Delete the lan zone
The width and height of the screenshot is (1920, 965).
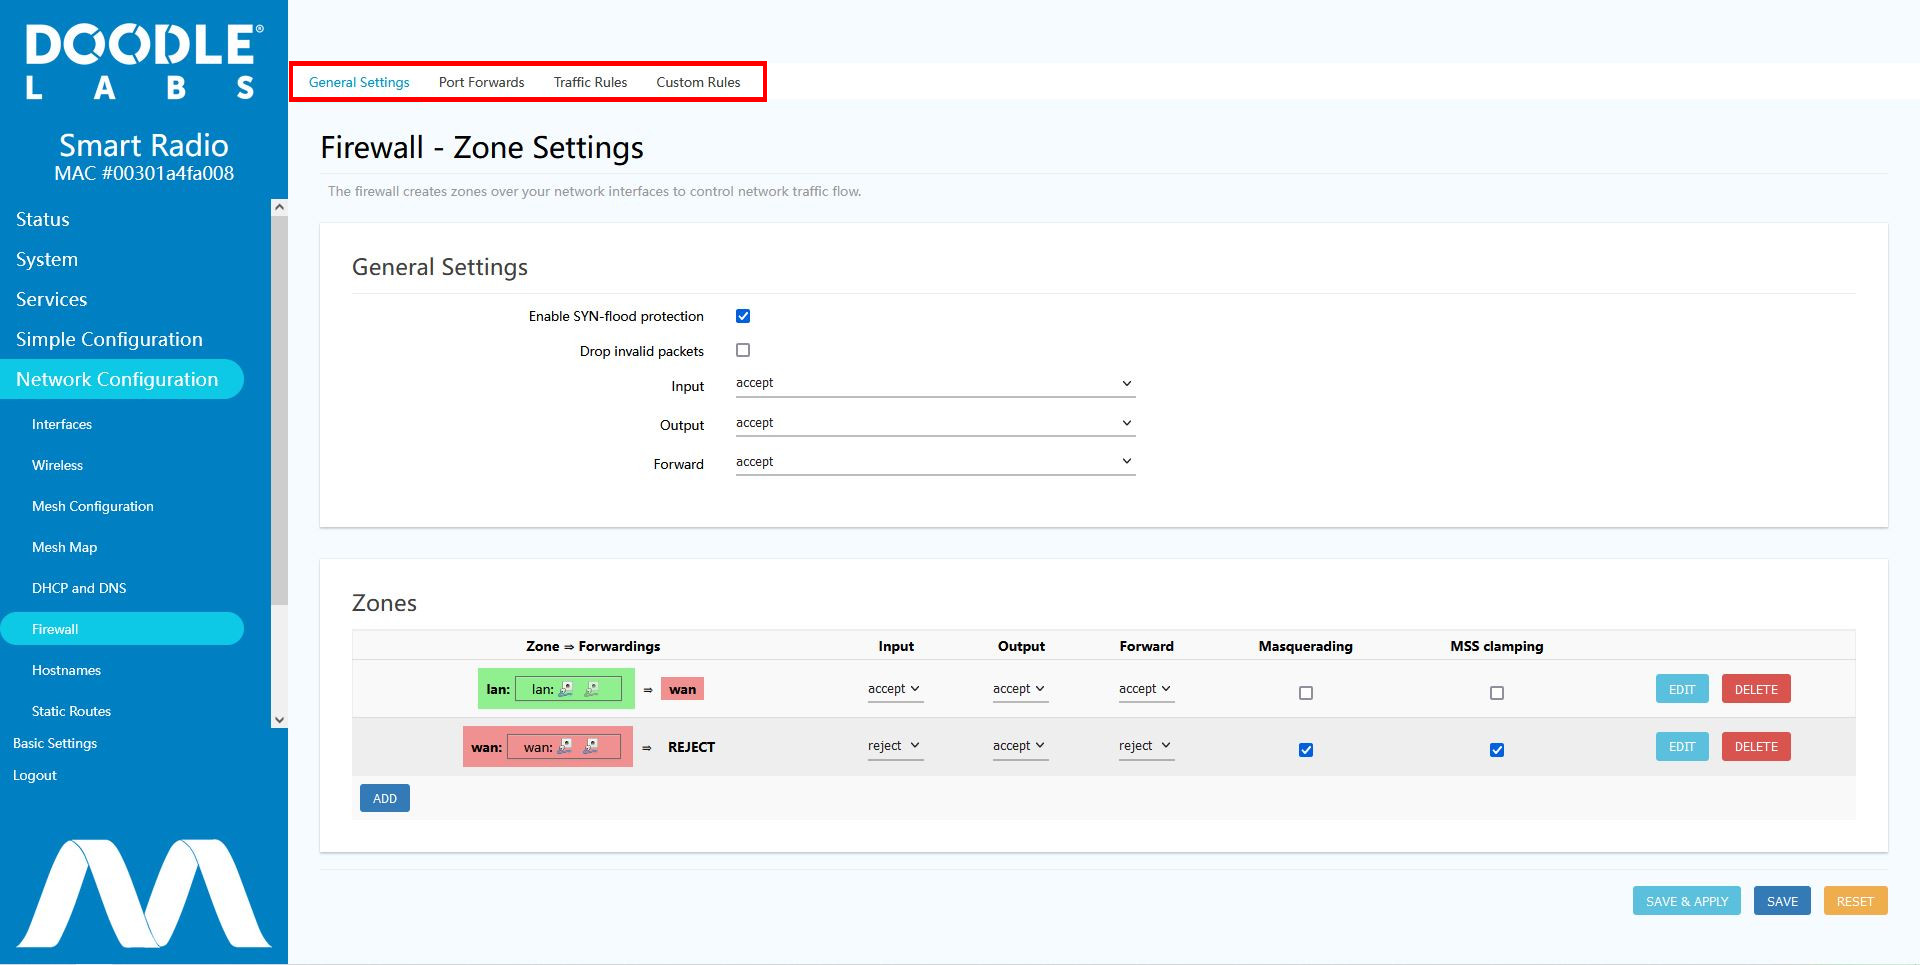click(x=1755, y=689)
